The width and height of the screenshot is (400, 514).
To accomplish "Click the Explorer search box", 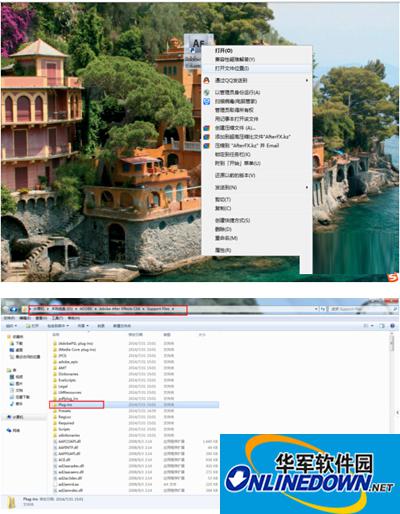I will (363, 309).
